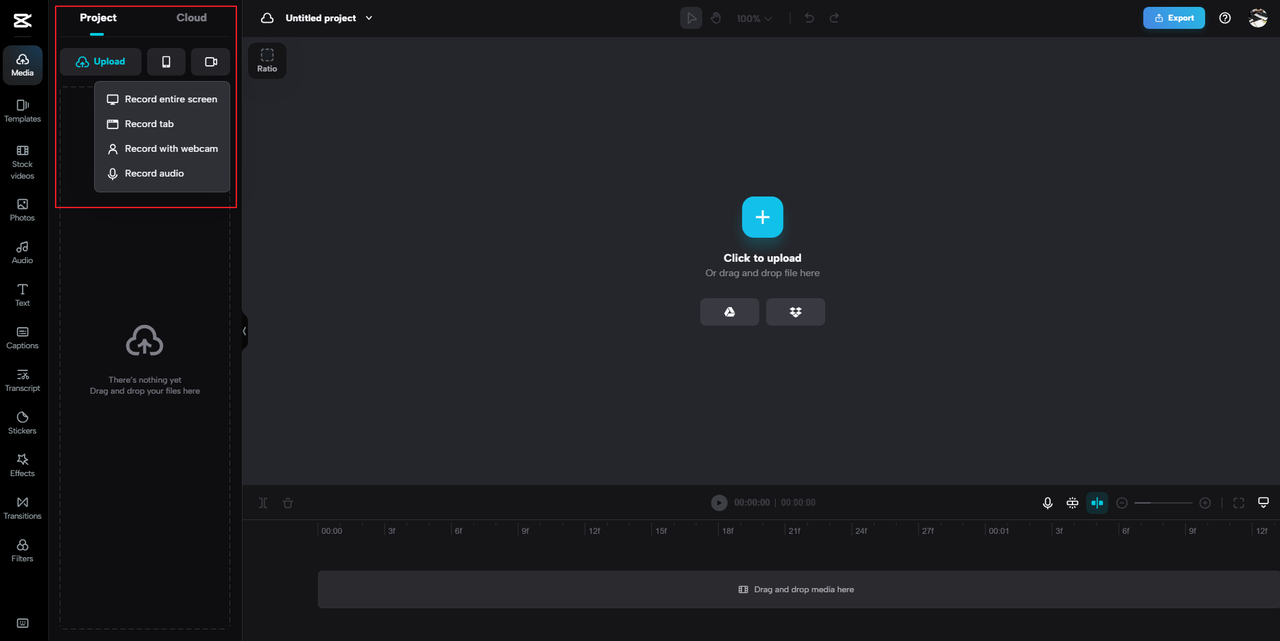This screenshot has width=1280, height=641.
Task: Toggle the magnetic snapping icon in timeline
Action: point(1072,503)
